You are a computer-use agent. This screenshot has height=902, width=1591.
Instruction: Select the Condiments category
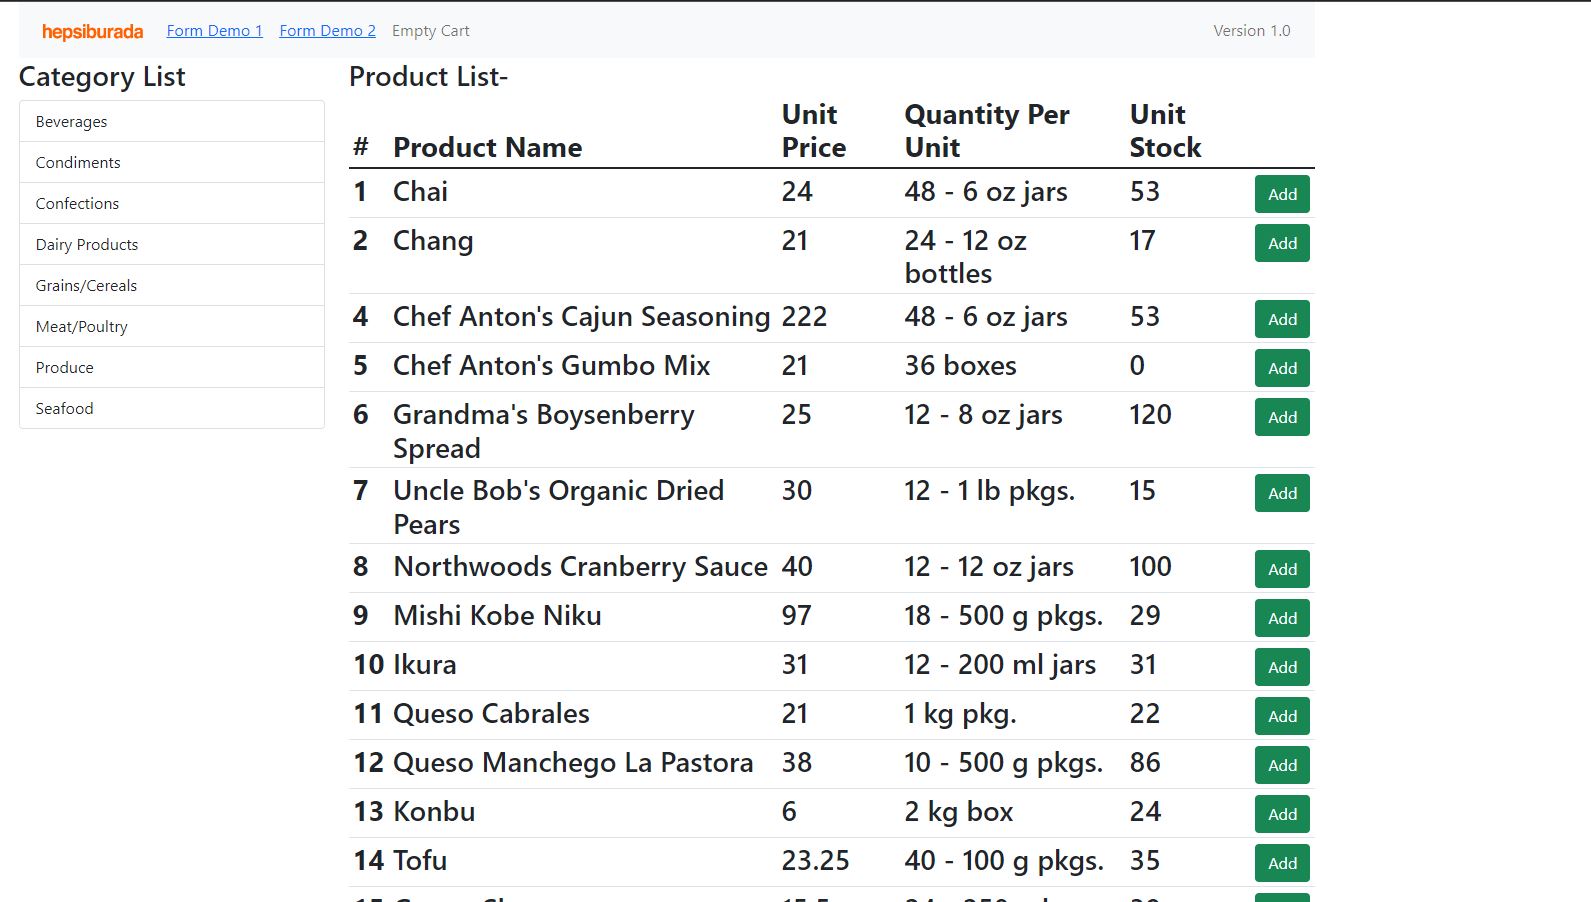coord(171,162)
